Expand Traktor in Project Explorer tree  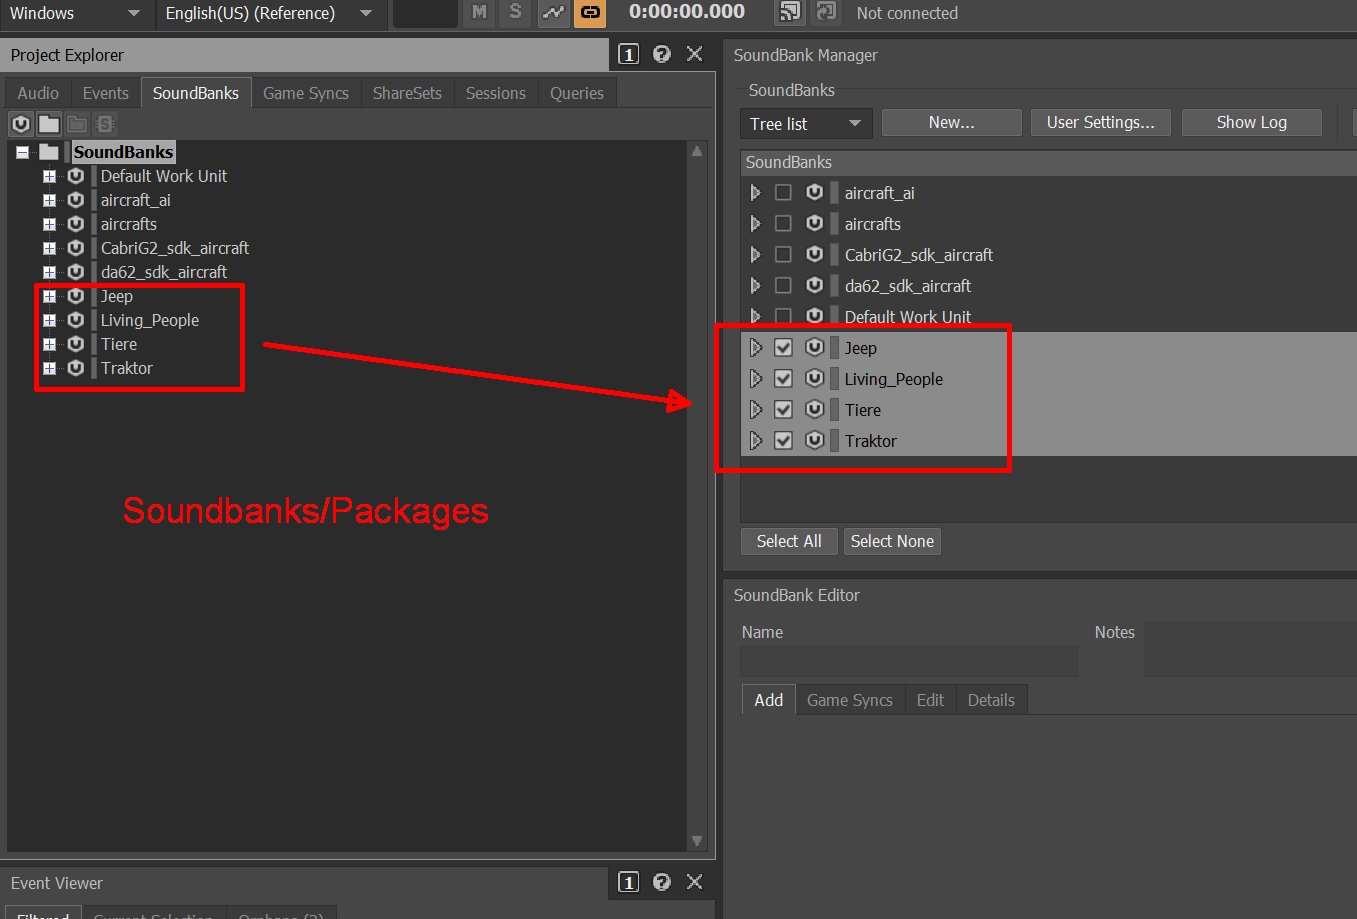point(48,368)
